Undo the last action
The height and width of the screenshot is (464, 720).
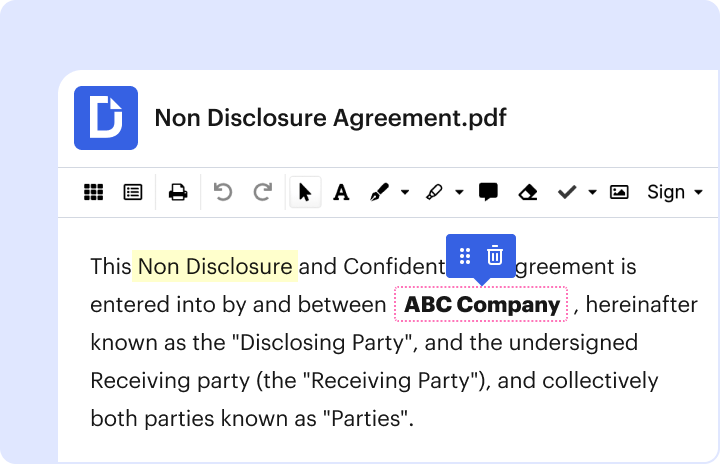(223, 192)
